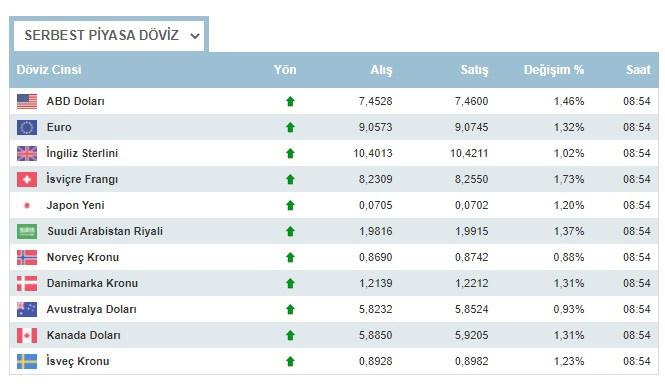
Task: Click the up arrow in Japon Yeni row
Action: [290, 205]
